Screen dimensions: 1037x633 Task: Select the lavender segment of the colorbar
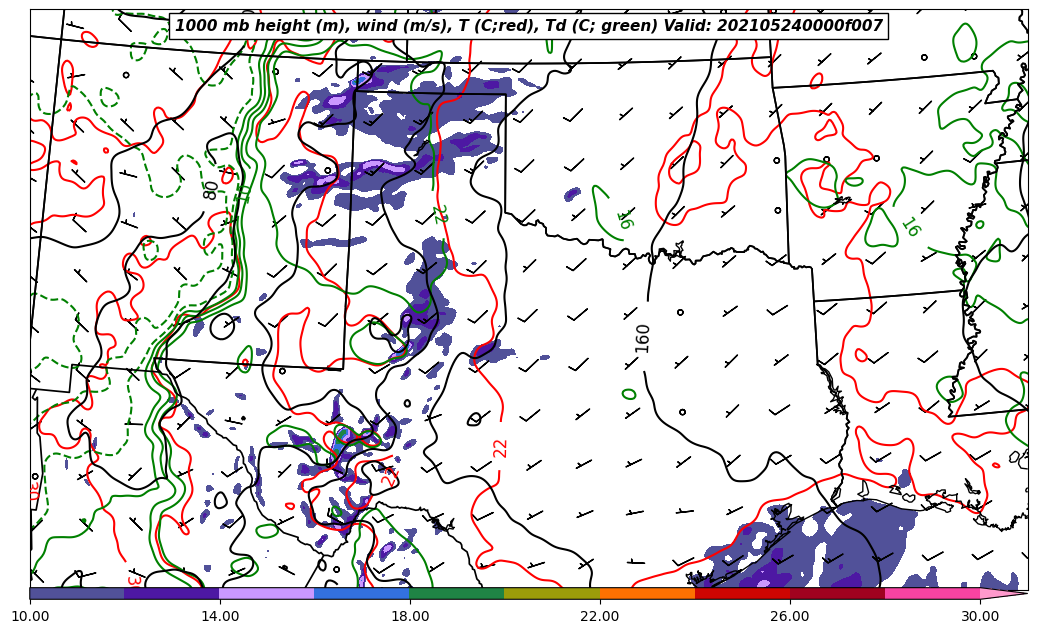click(x=266, y=593)
